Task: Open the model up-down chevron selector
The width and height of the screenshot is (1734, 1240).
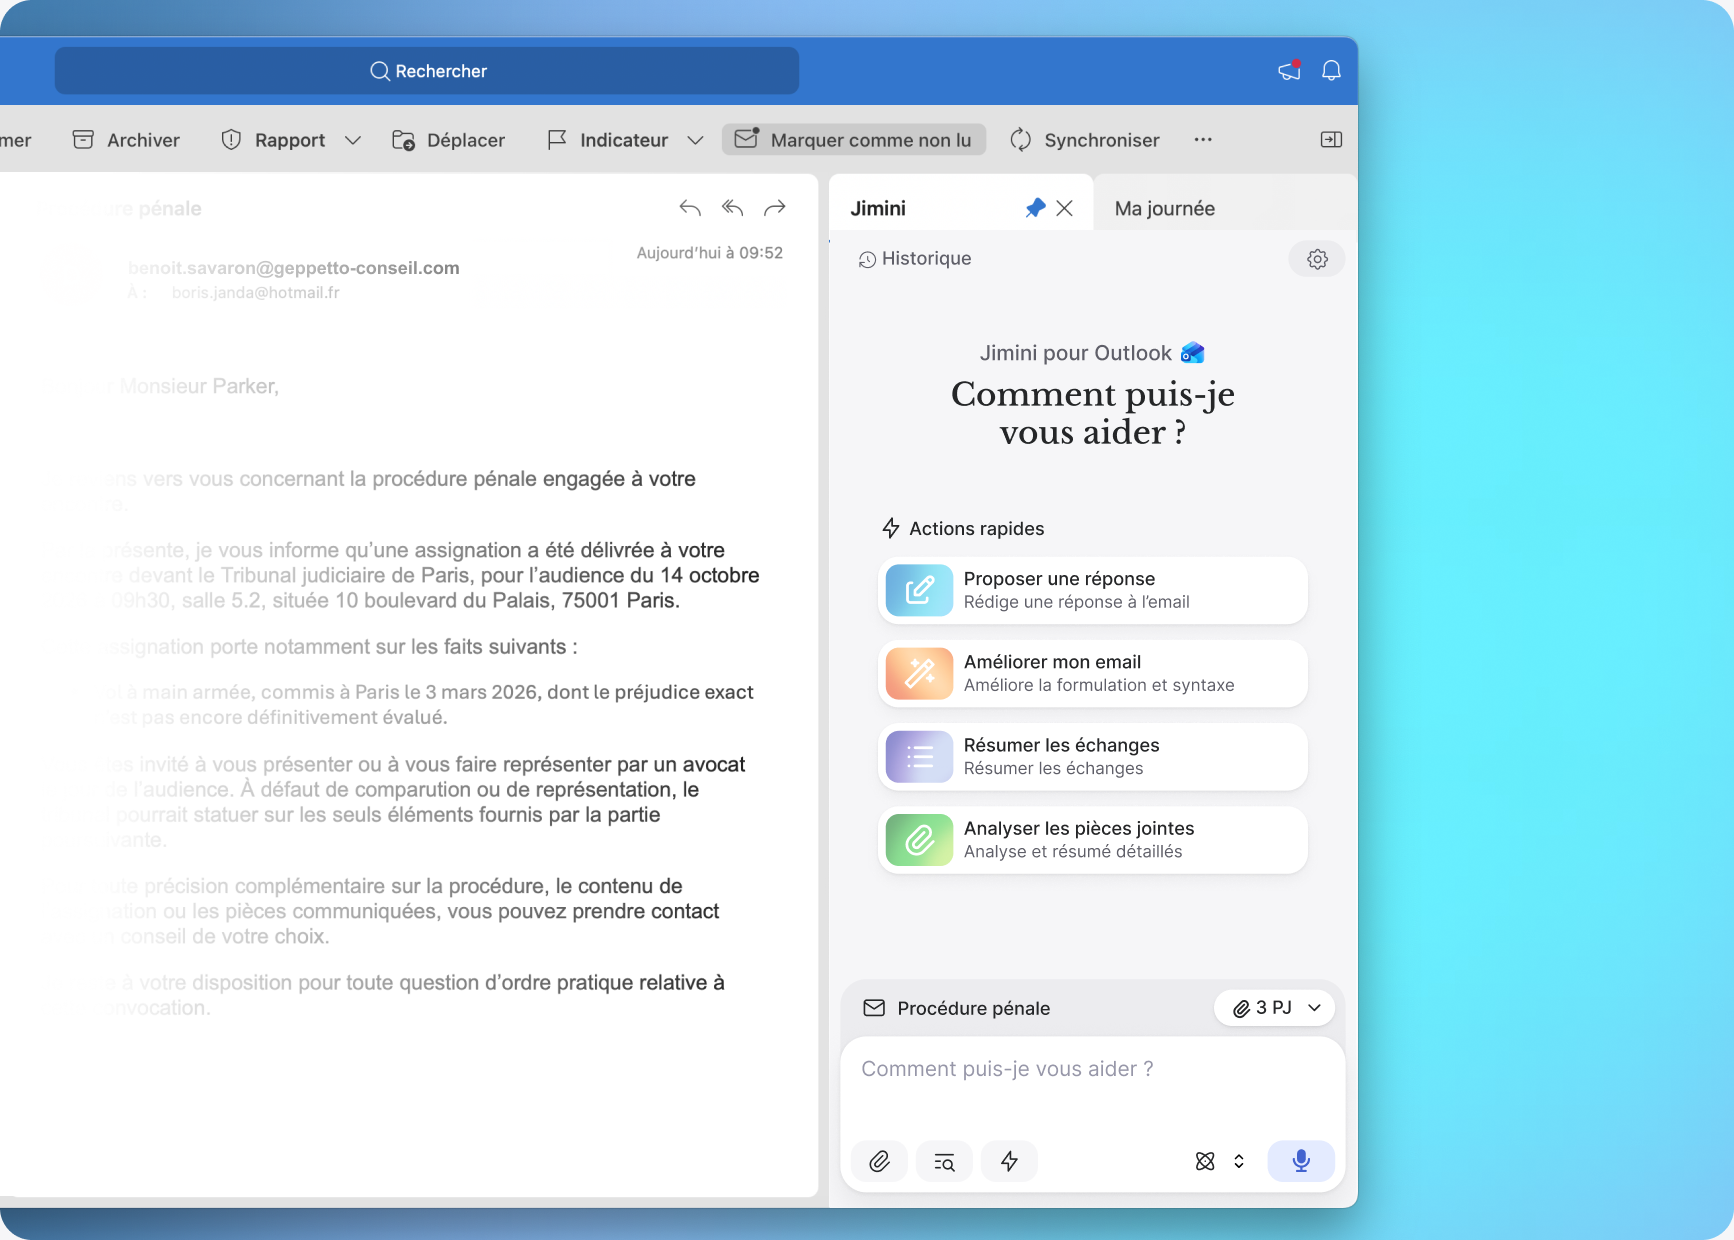Action: point(1239,1161)
